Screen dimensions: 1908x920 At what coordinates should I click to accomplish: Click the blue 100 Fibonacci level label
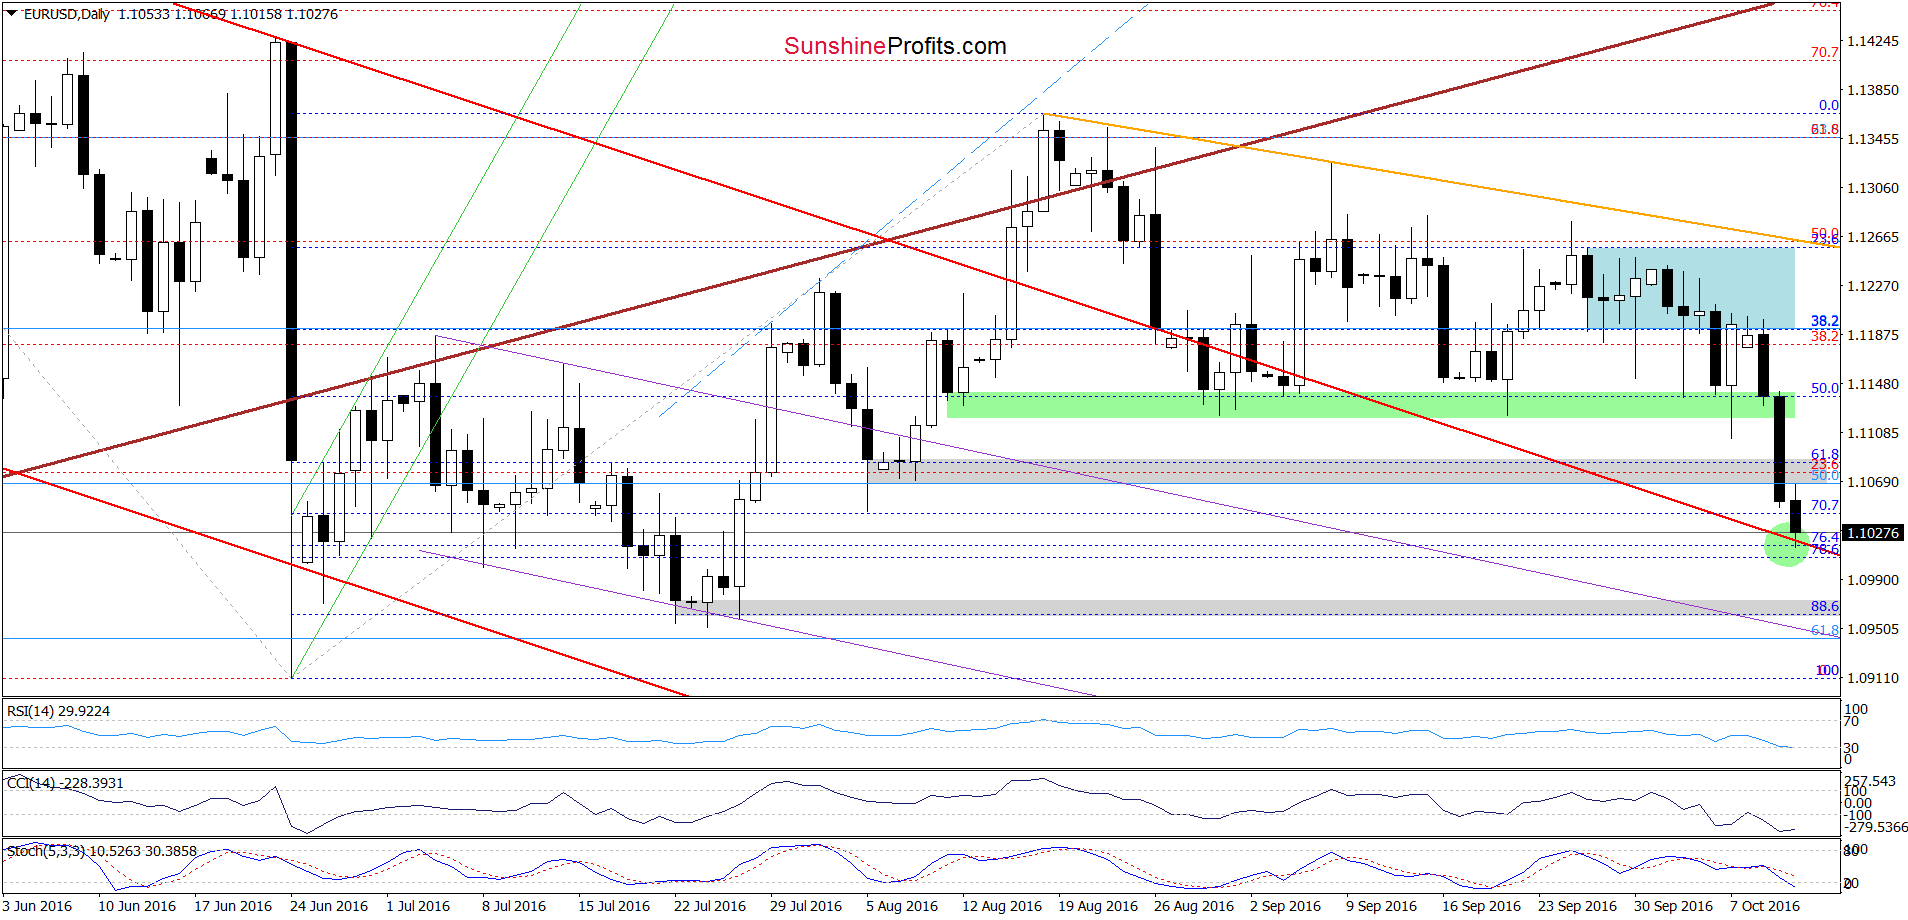(x=1828, y=670)
